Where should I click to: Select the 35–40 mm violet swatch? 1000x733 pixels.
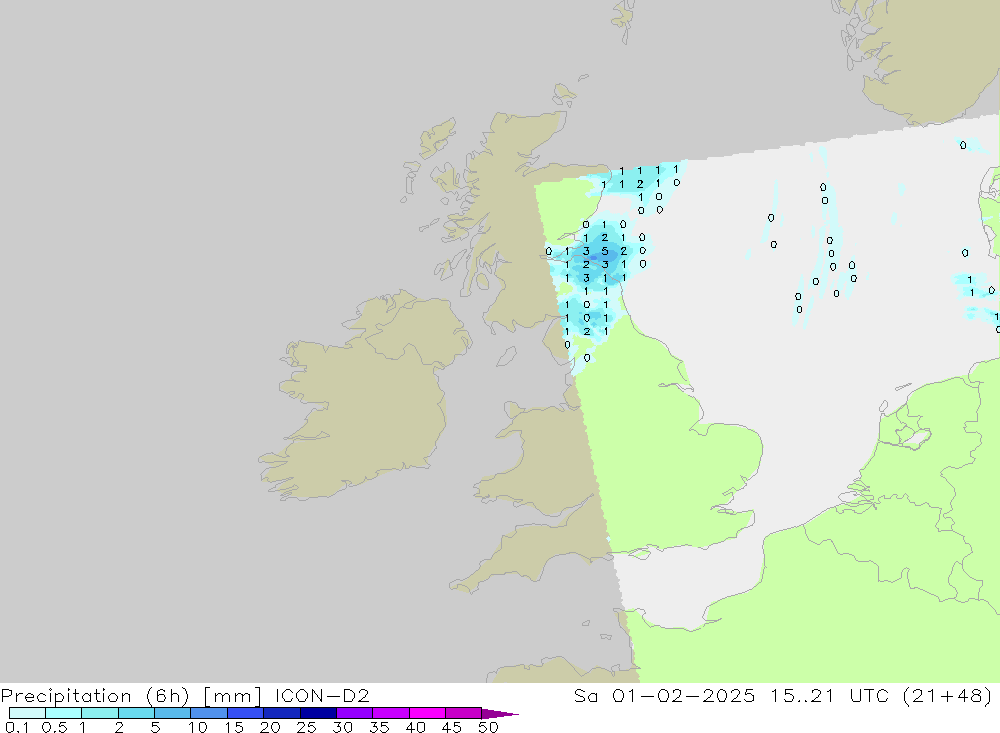coord(391,713)
